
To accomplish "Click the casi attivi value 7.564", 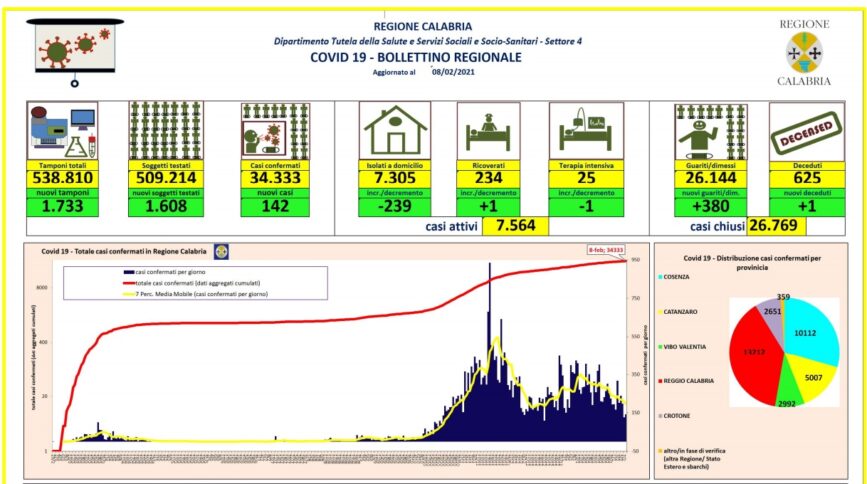I will (515, 226).
